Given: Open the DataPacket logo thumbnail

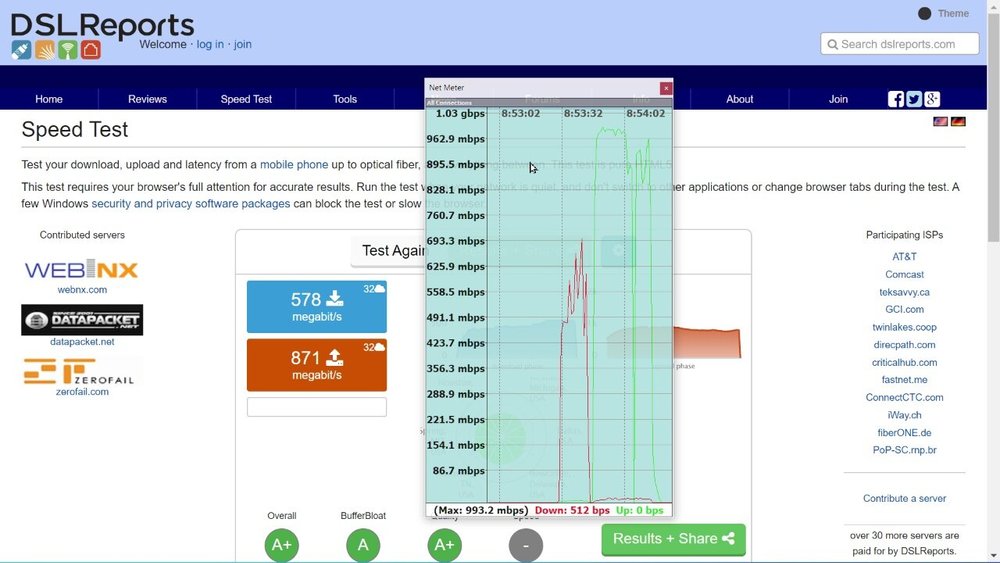Looking at the screenshot, I should tap(82, 319).
